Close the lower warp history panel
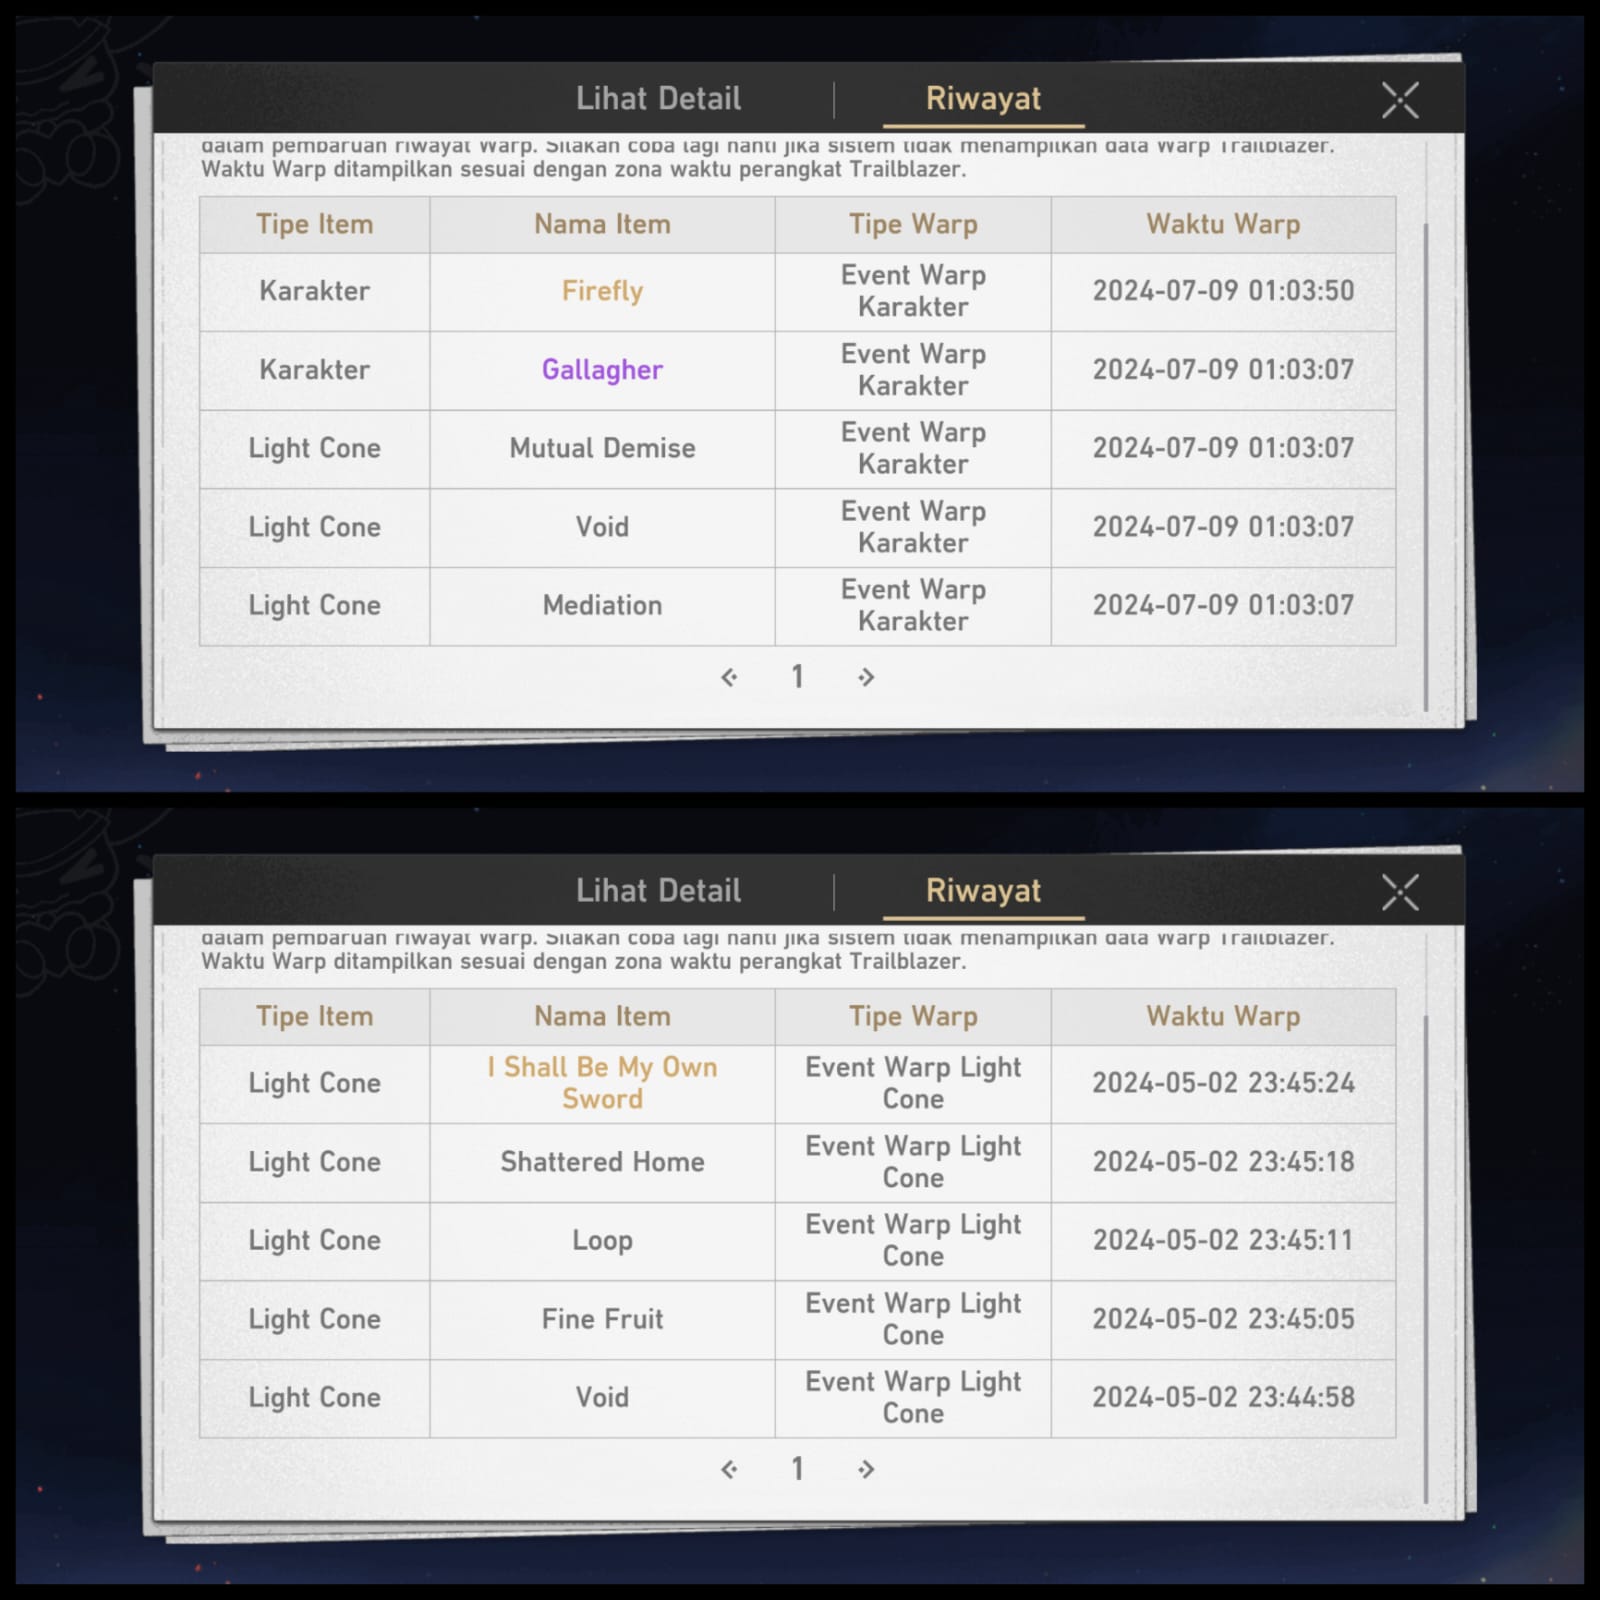The height and width of the screenshot is (1600, 1600). tap(1400, 892)
